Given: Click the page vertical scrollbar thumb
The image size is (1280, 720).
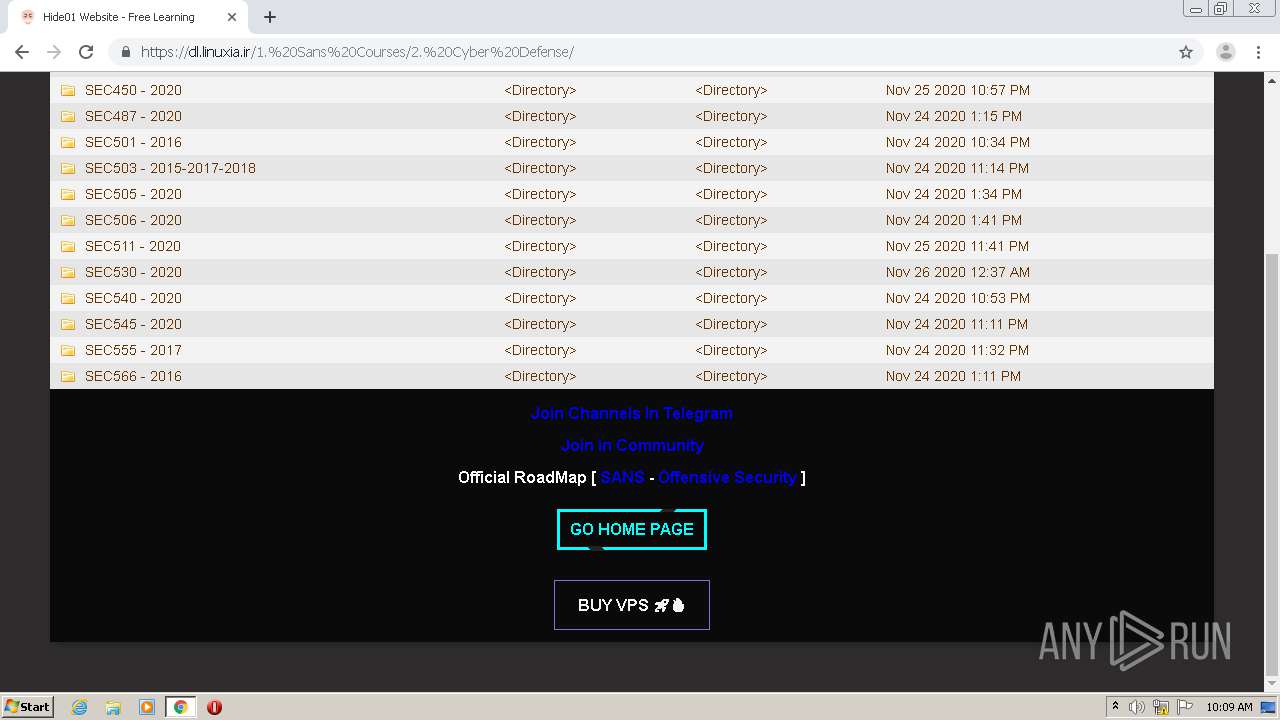Looking at the screenshot, I should 1272,464.
